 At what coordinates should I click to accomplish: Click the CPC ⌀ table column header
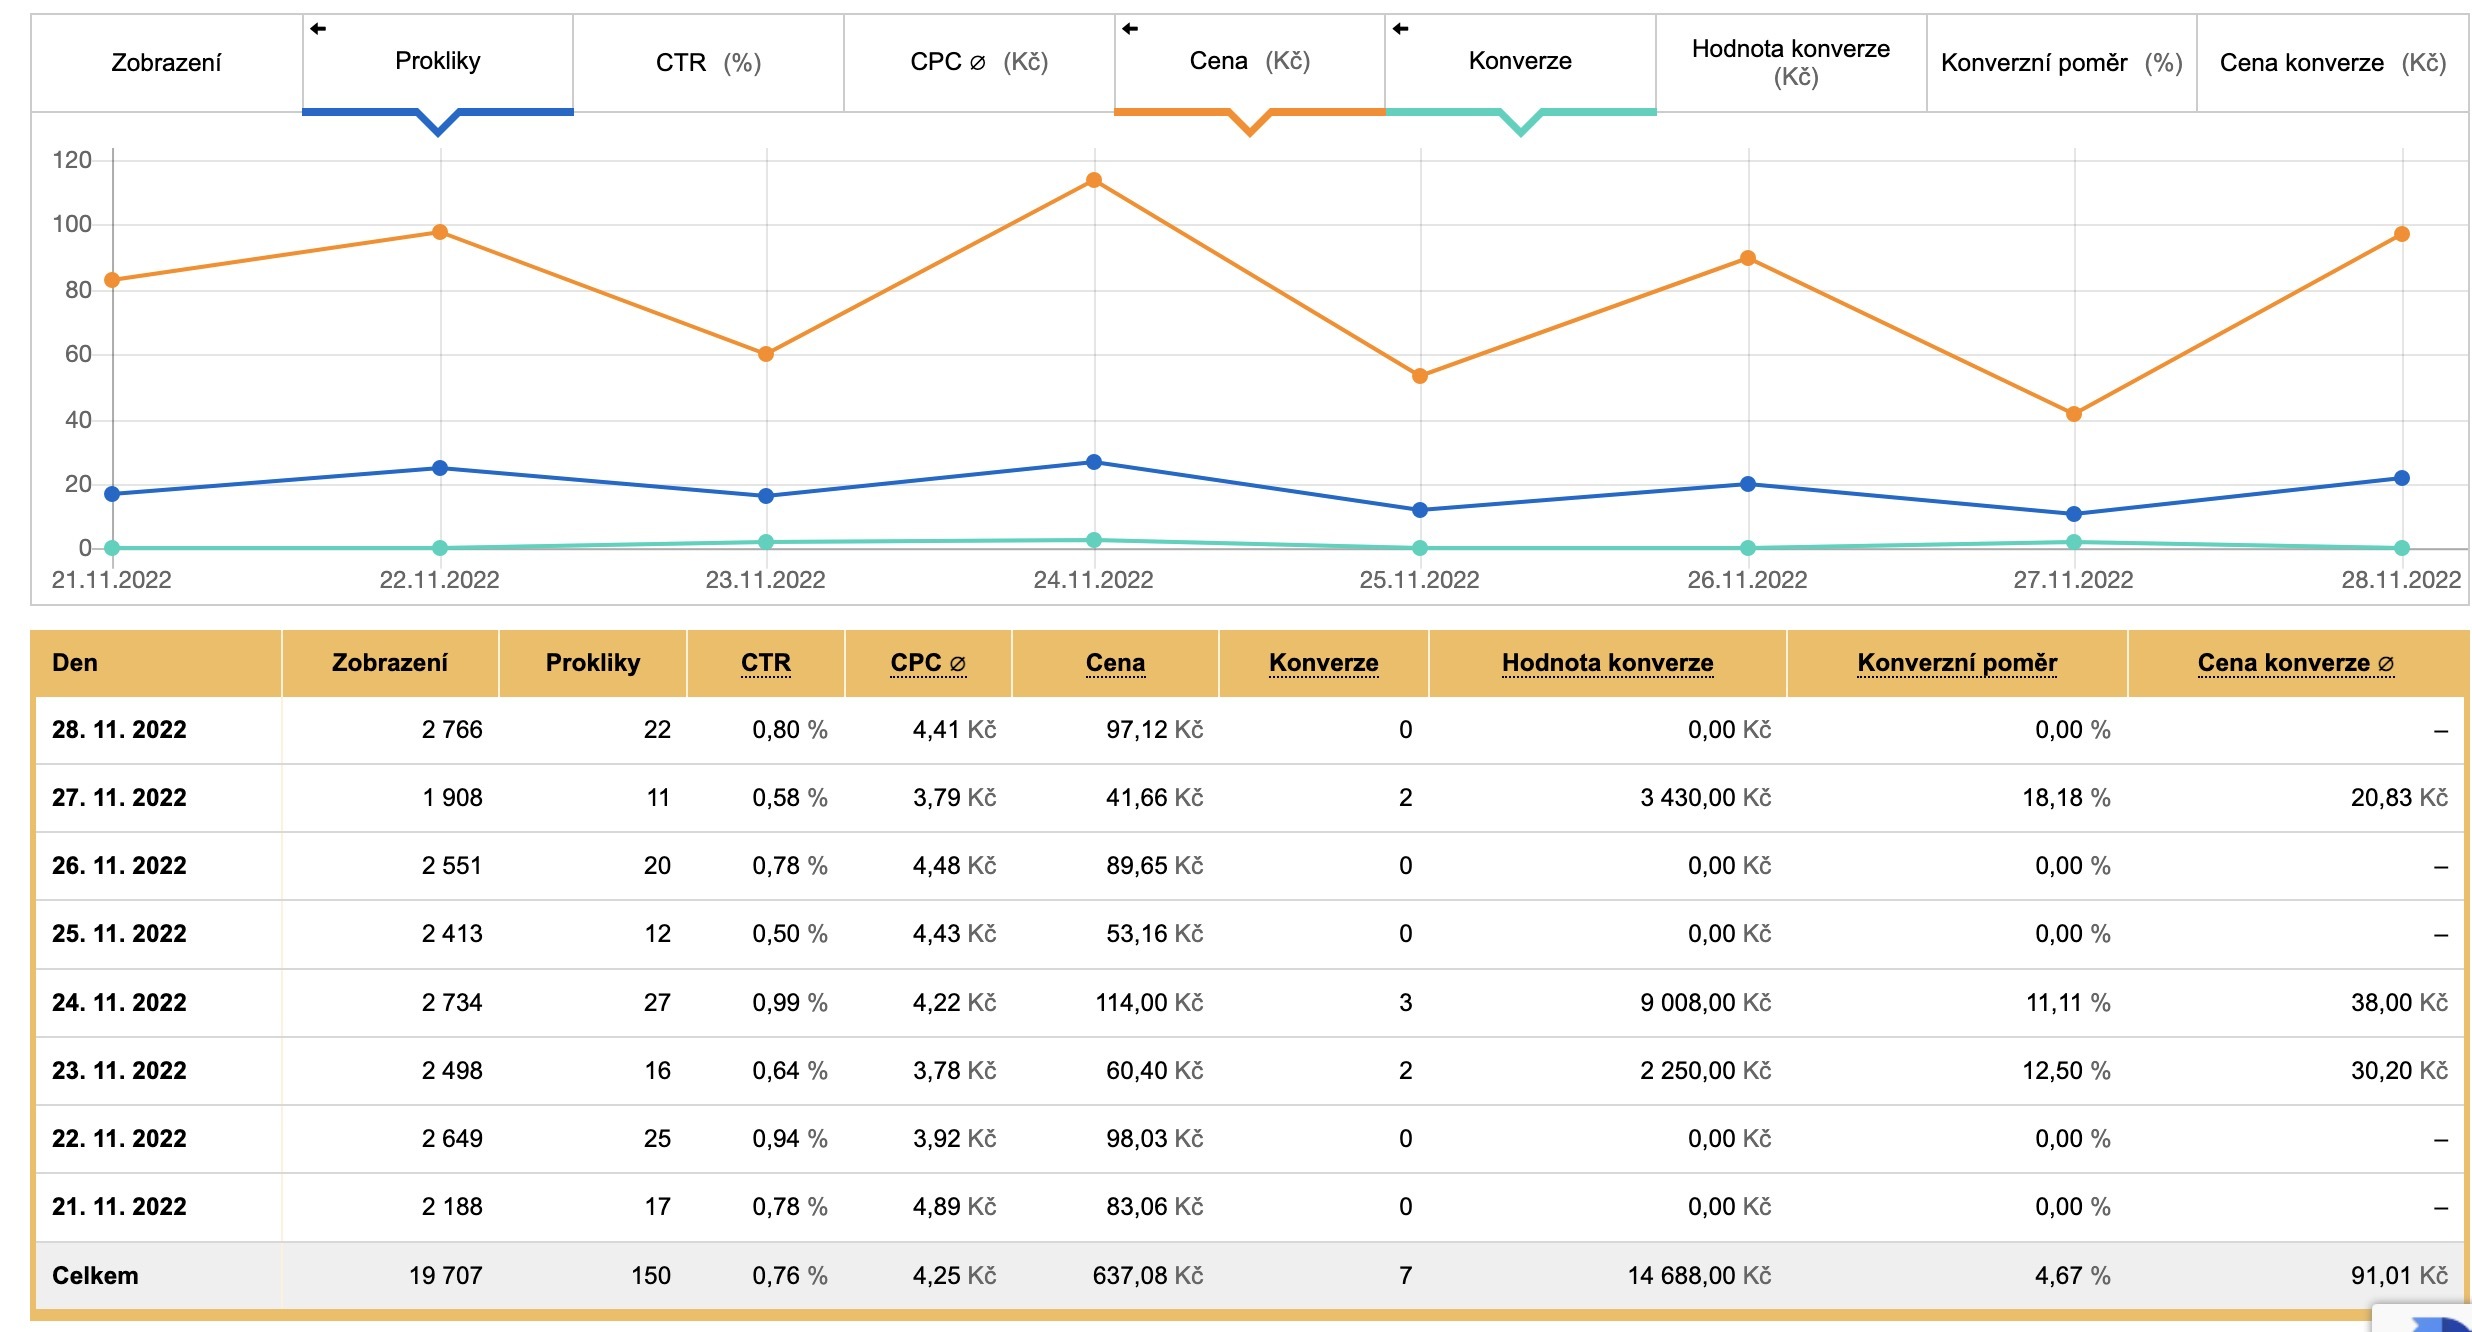pos(928,663)
